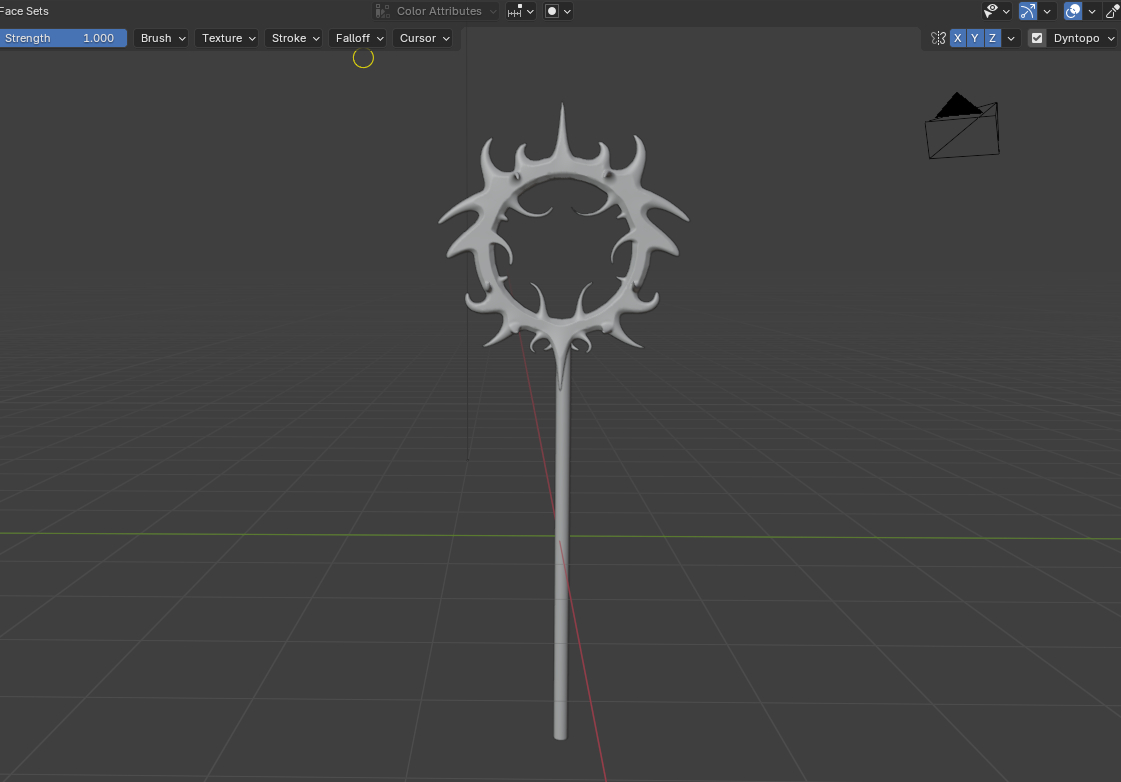The image size is (1121, 782).
Task: Click the shading mode icon at top-right edge
Action: point(1113,11)
